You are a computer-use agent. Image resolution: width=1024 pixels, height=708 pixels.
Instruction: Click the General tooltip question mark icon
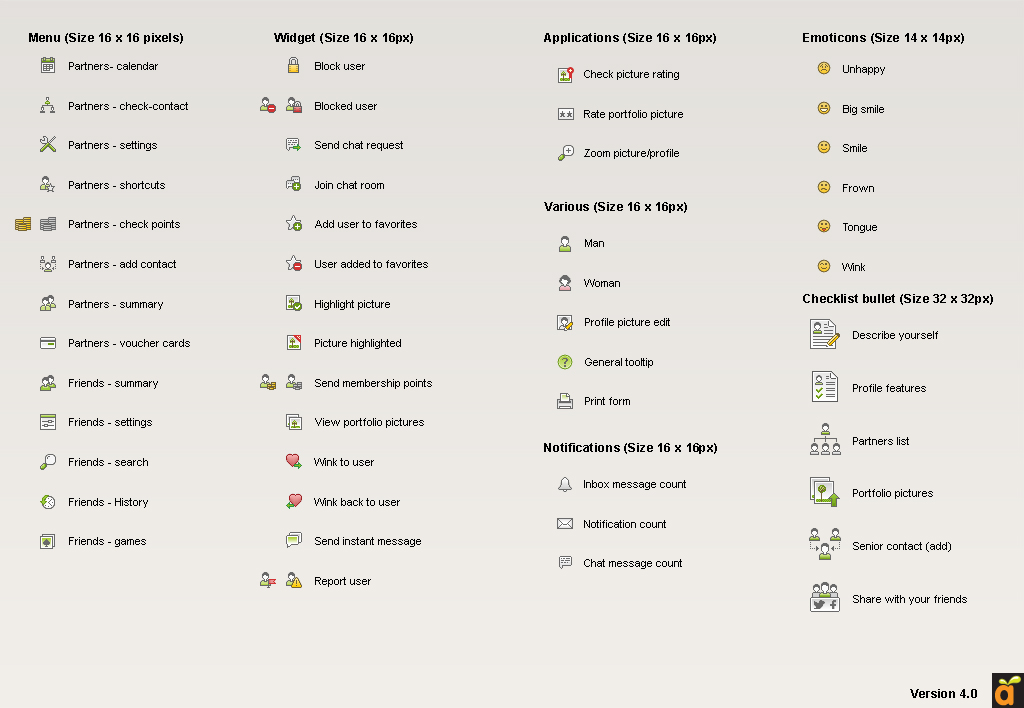(565, 362)
